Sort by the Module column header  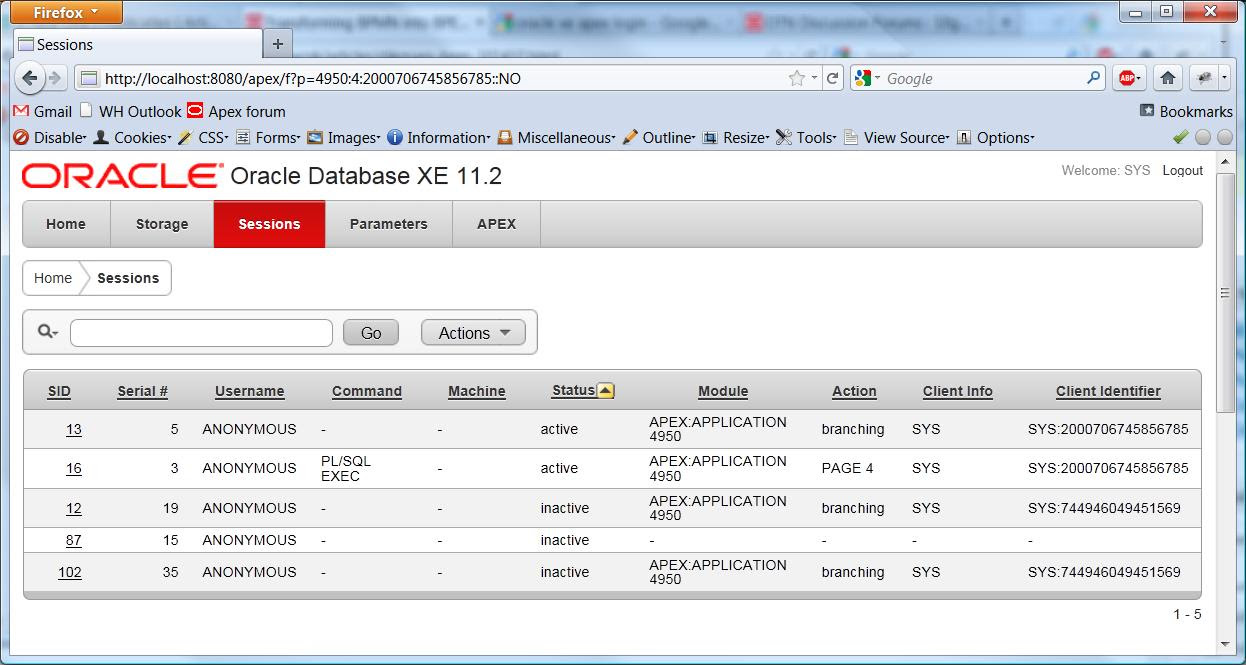pos(723,391)
